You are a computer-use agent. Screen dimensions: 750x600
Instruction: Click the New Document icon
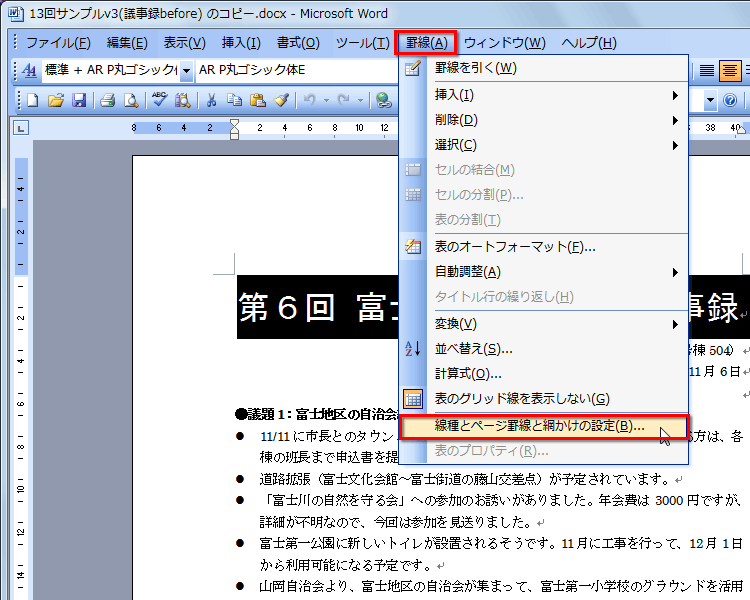pos(33,100)
